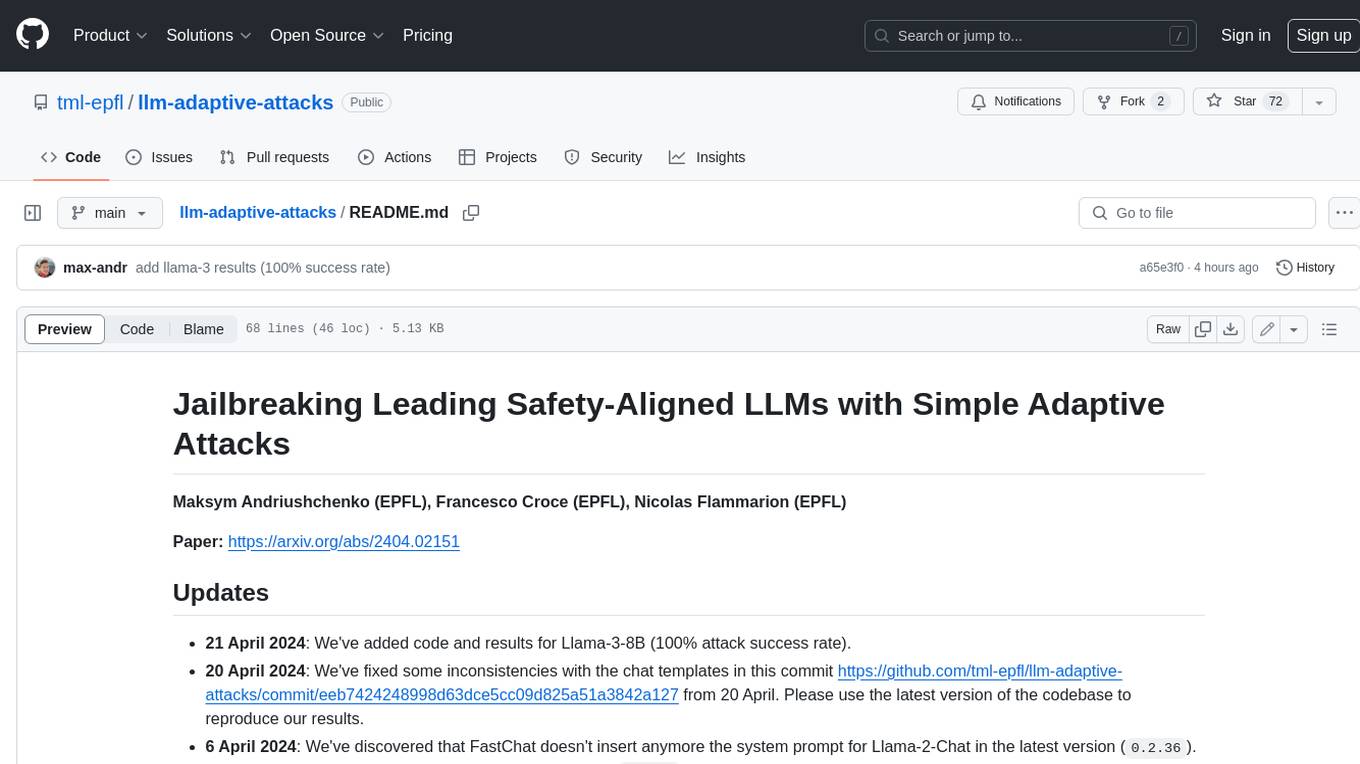This screenshot has height=764, width=1360.
Task: Copy the README.md file path
Action: coord(471,213)
